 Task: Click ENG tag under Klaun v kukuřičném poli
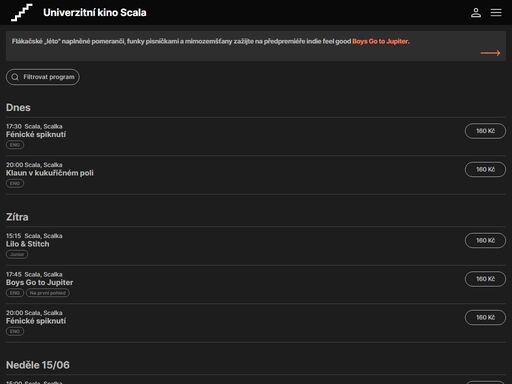15,183
